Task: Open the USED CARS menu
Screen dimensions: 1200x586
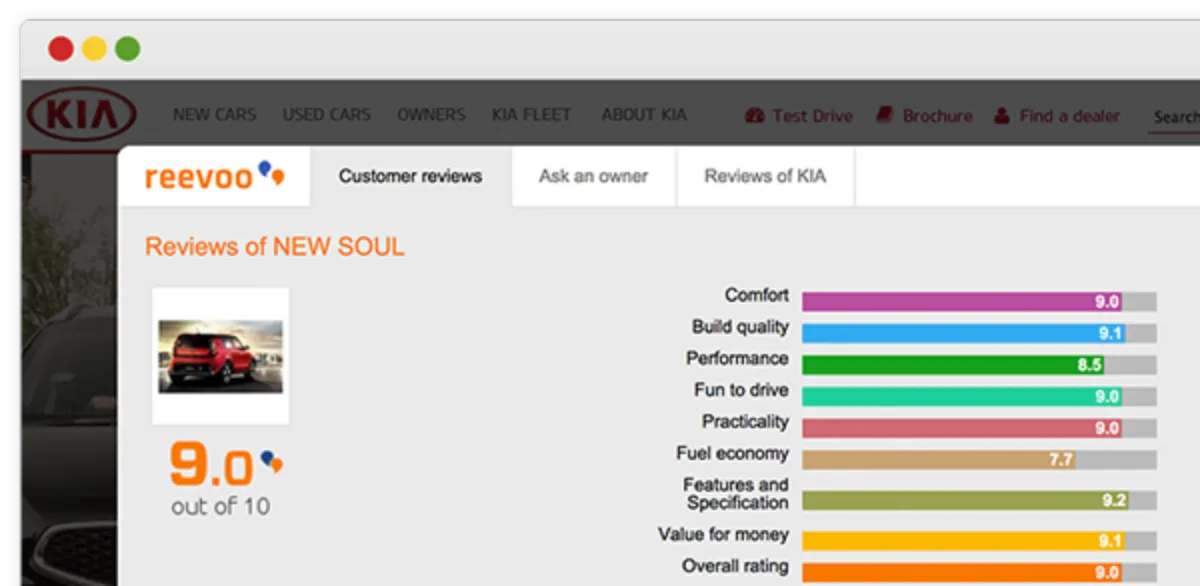Action: [x=326, y=115]
